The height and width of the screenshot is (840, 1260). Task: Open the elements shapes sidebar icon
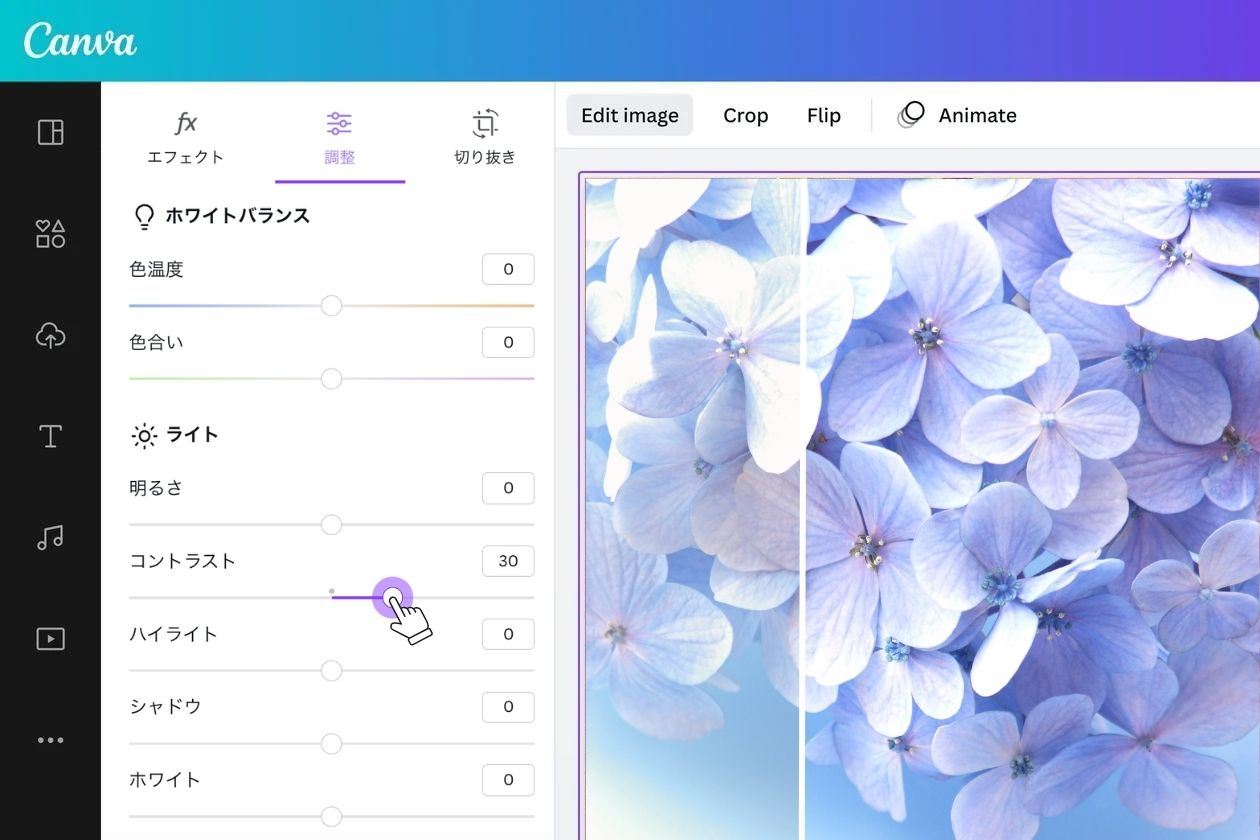point(50,234)
